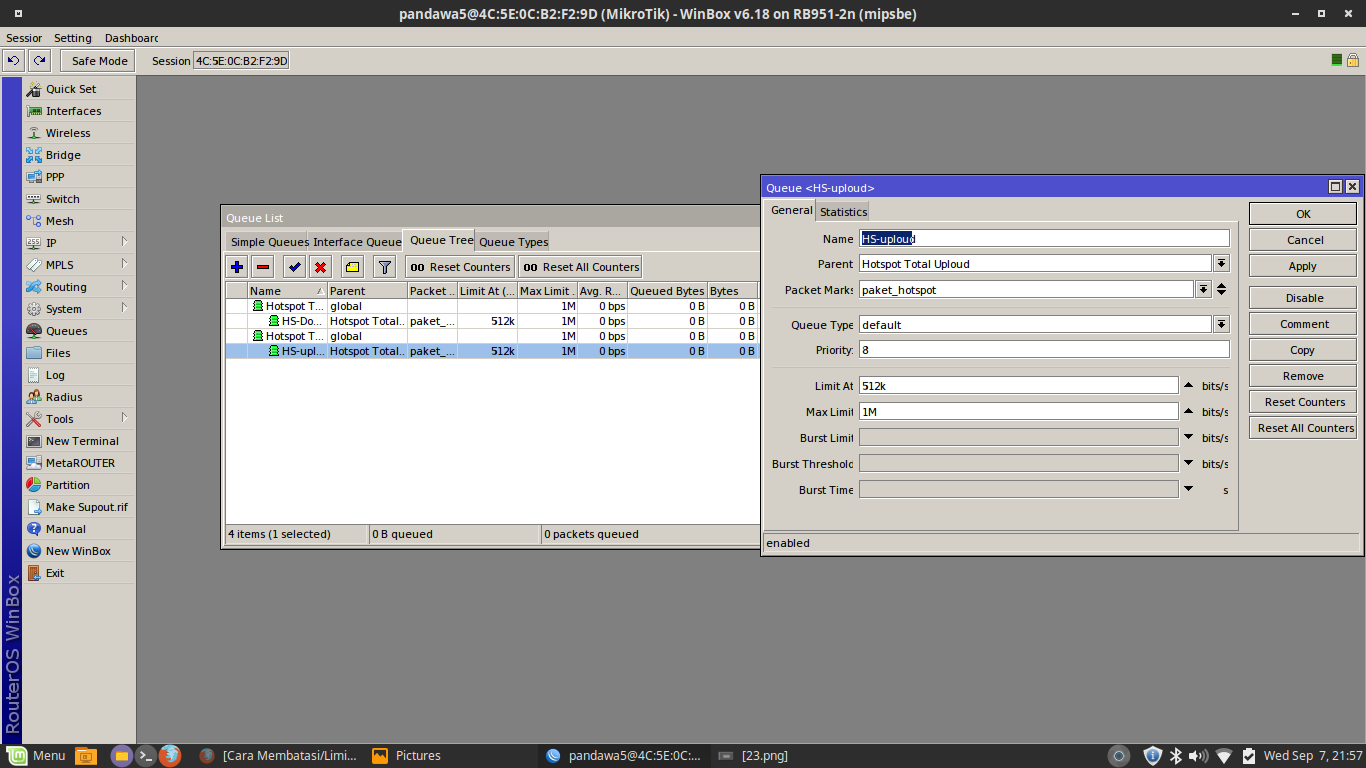
Task: Launch New WinBox from the sidebar
Action: pos(79,551)
